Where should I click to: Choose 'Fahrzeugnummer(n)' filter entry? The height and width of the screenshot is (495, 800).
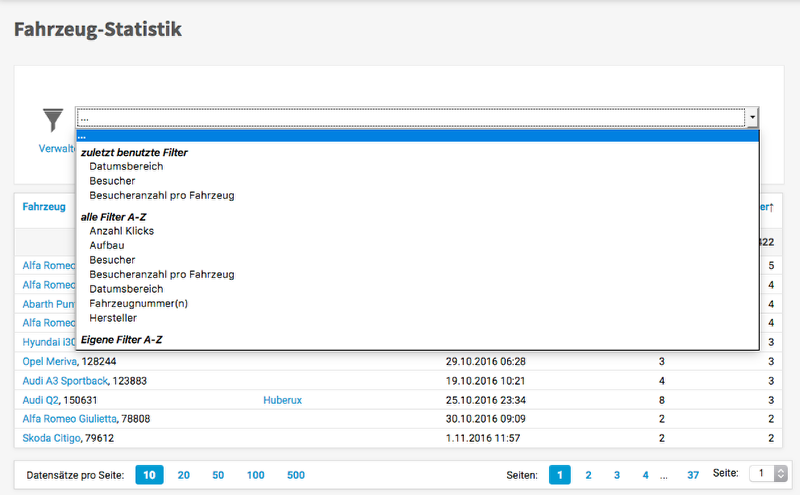(x=137, y=303)
